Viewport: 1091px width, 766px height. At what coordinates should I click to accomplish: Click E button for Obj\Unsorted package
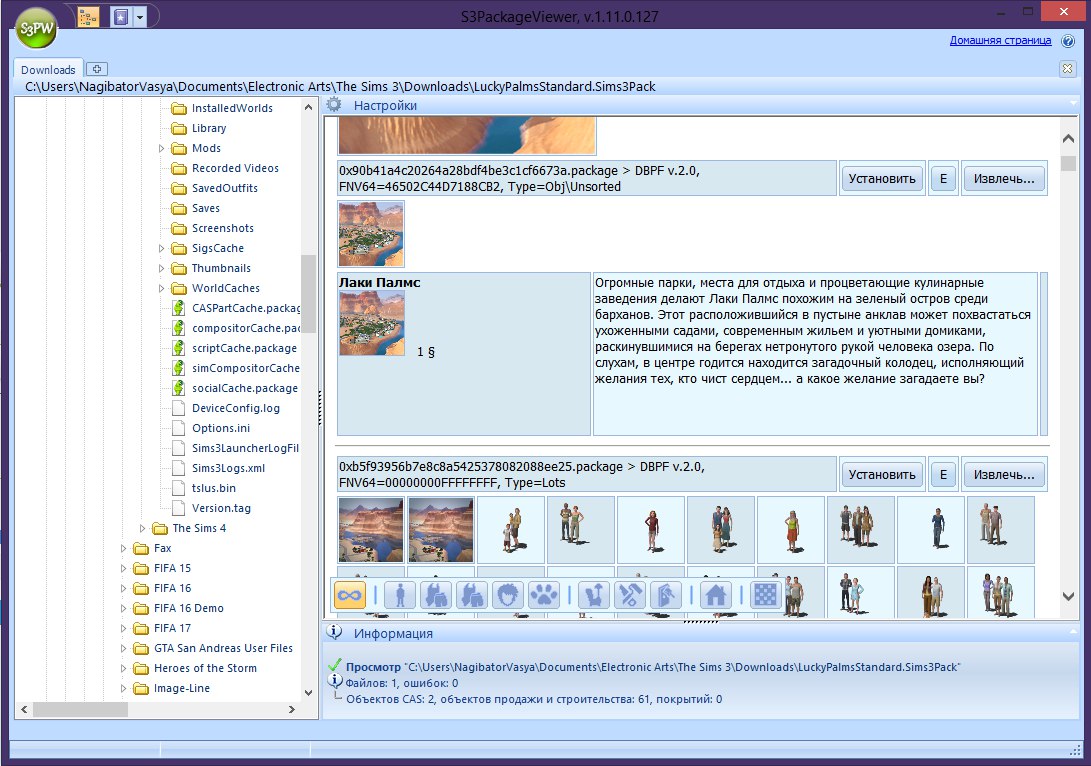943,179
